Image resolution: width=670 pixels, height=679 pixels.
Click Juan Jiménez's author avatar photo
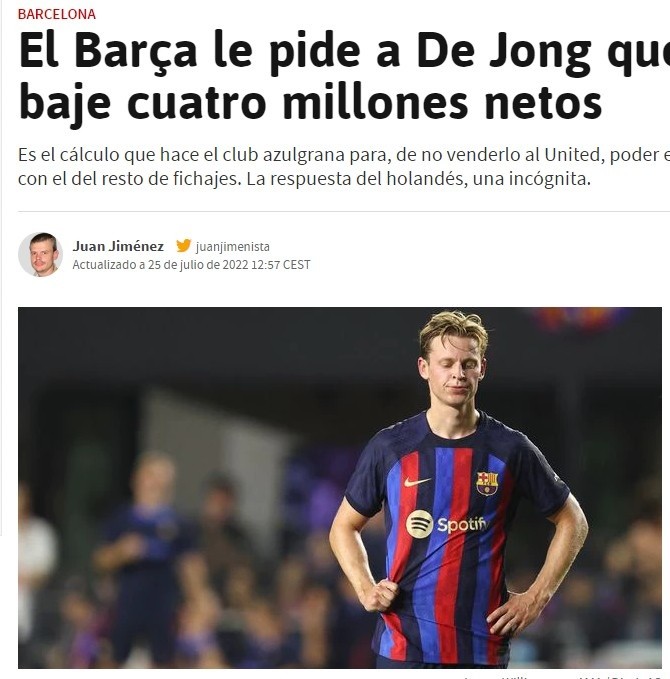(40, 255)
